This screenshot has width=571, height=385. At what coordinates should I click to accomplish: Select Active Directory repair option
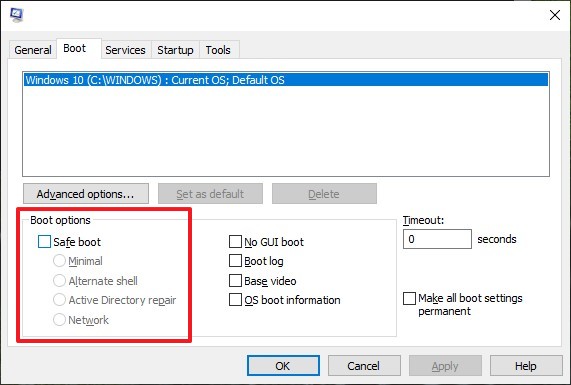coord(59,300)
